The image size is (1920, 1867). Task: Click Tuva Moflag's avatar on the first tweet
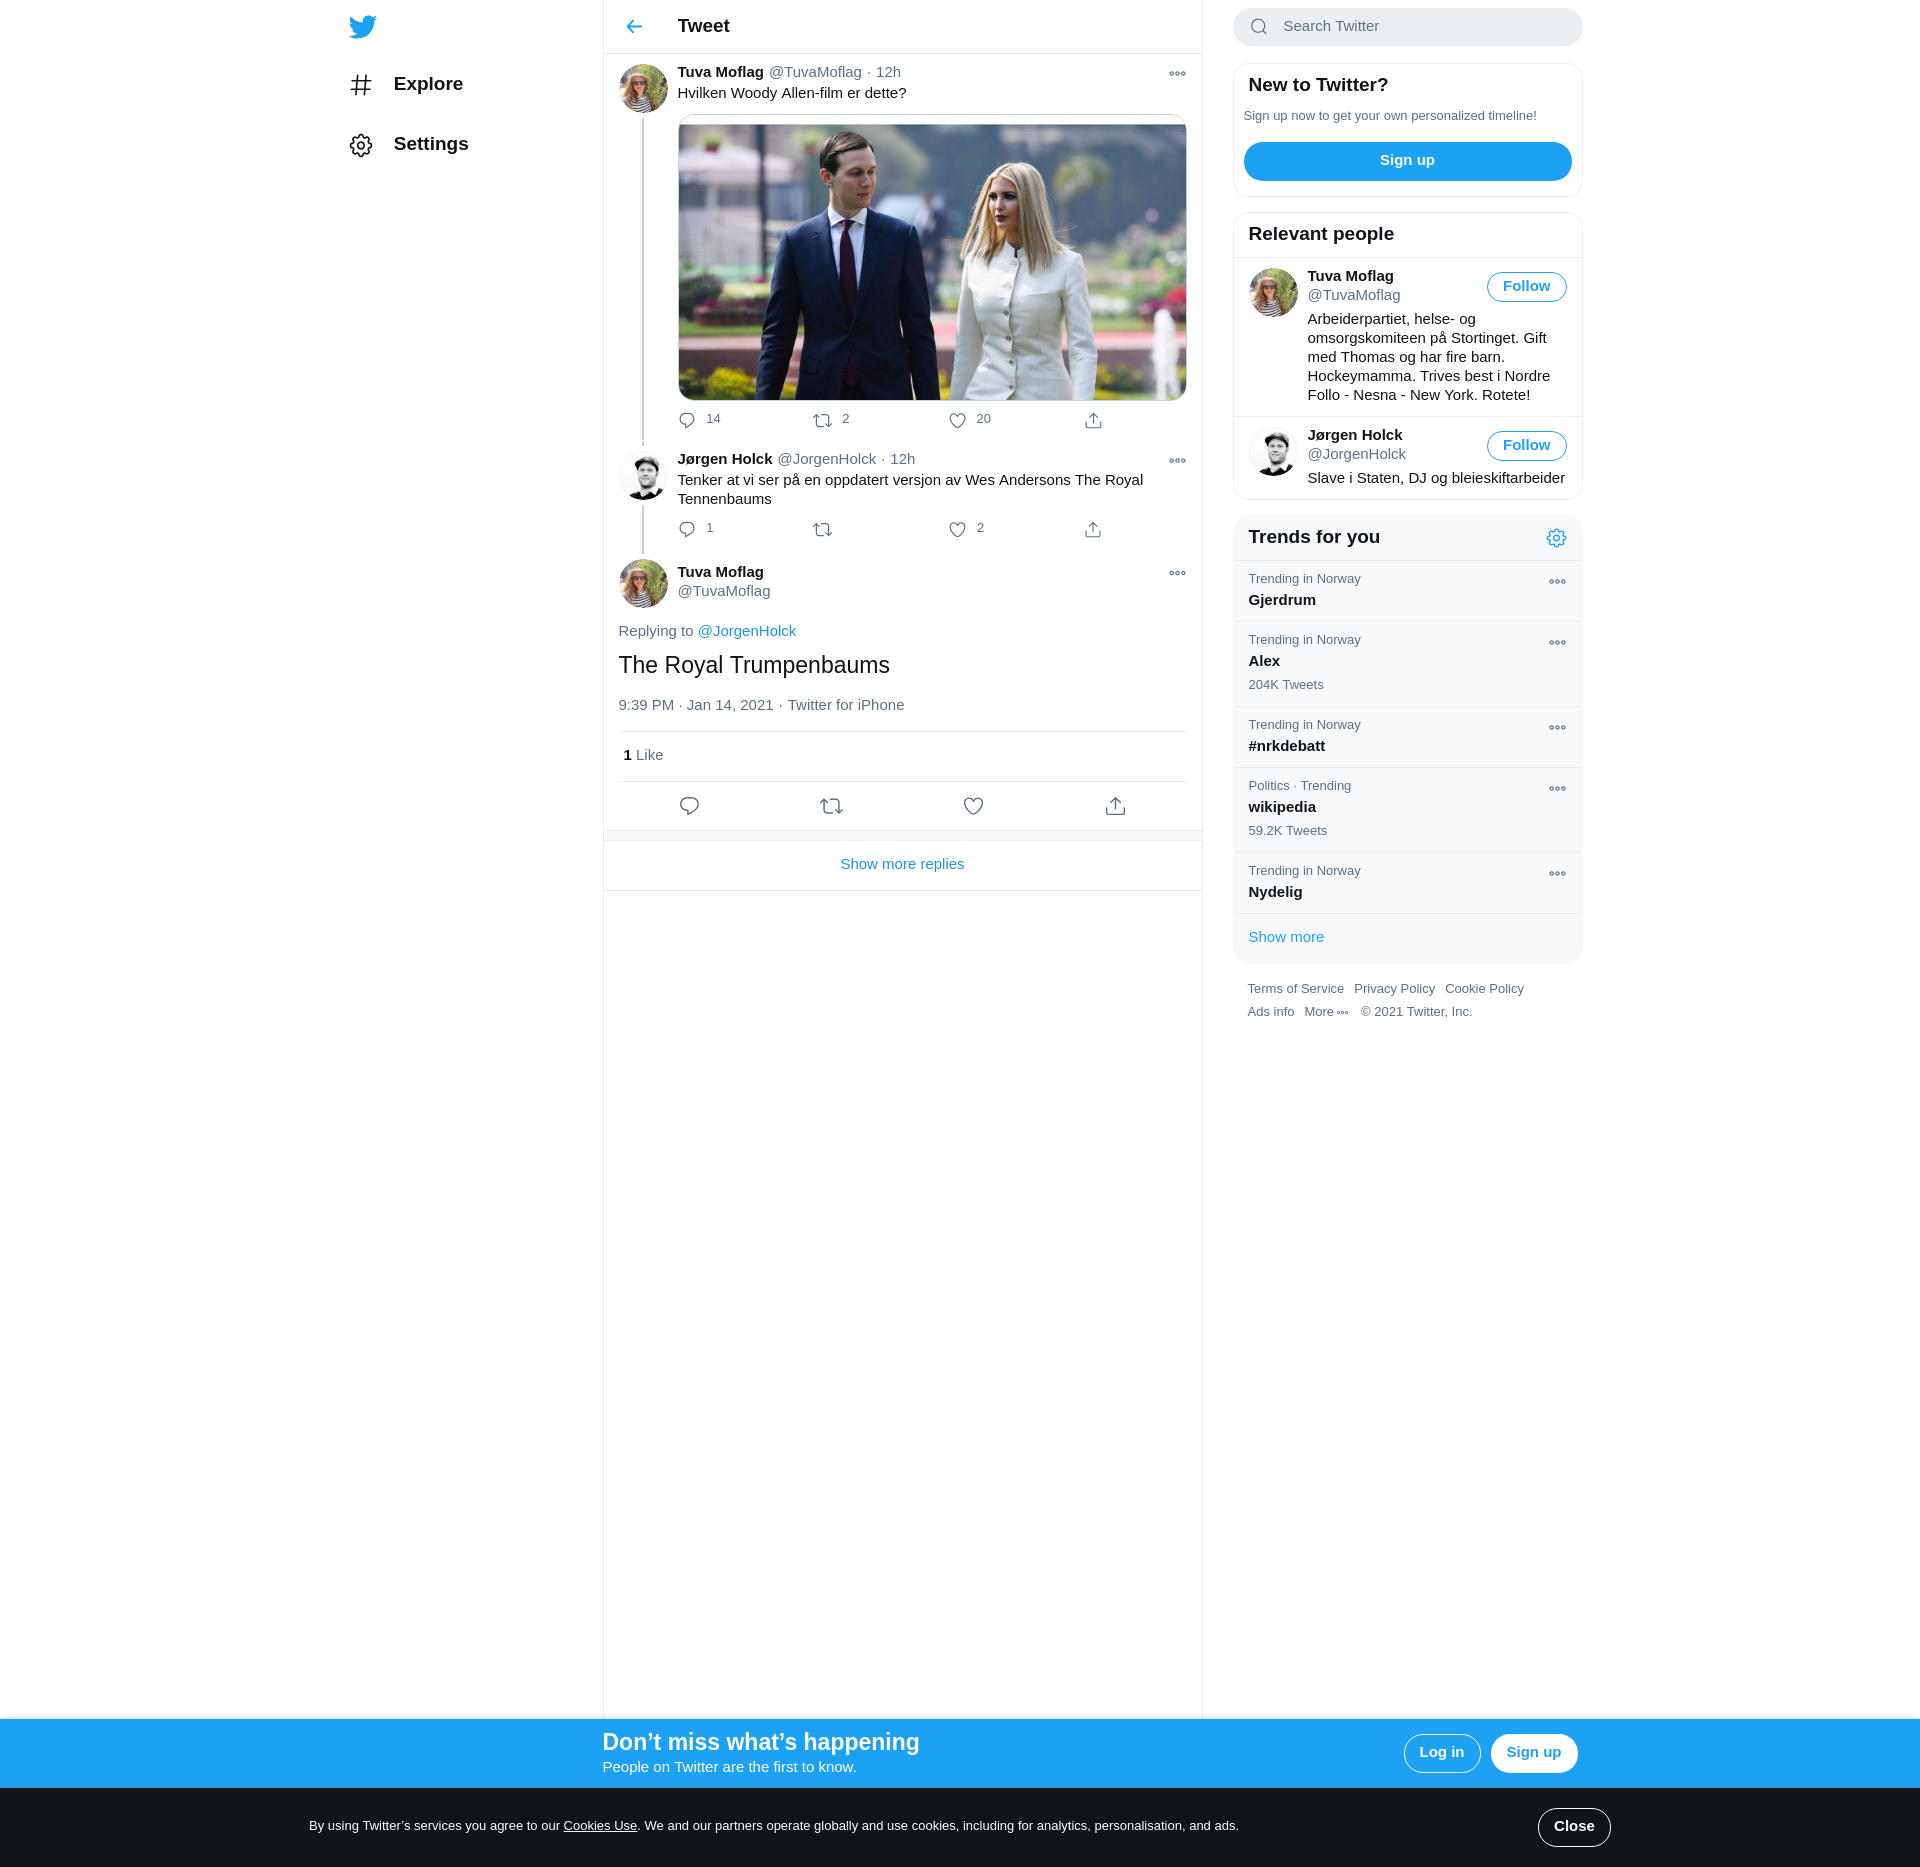643,89
